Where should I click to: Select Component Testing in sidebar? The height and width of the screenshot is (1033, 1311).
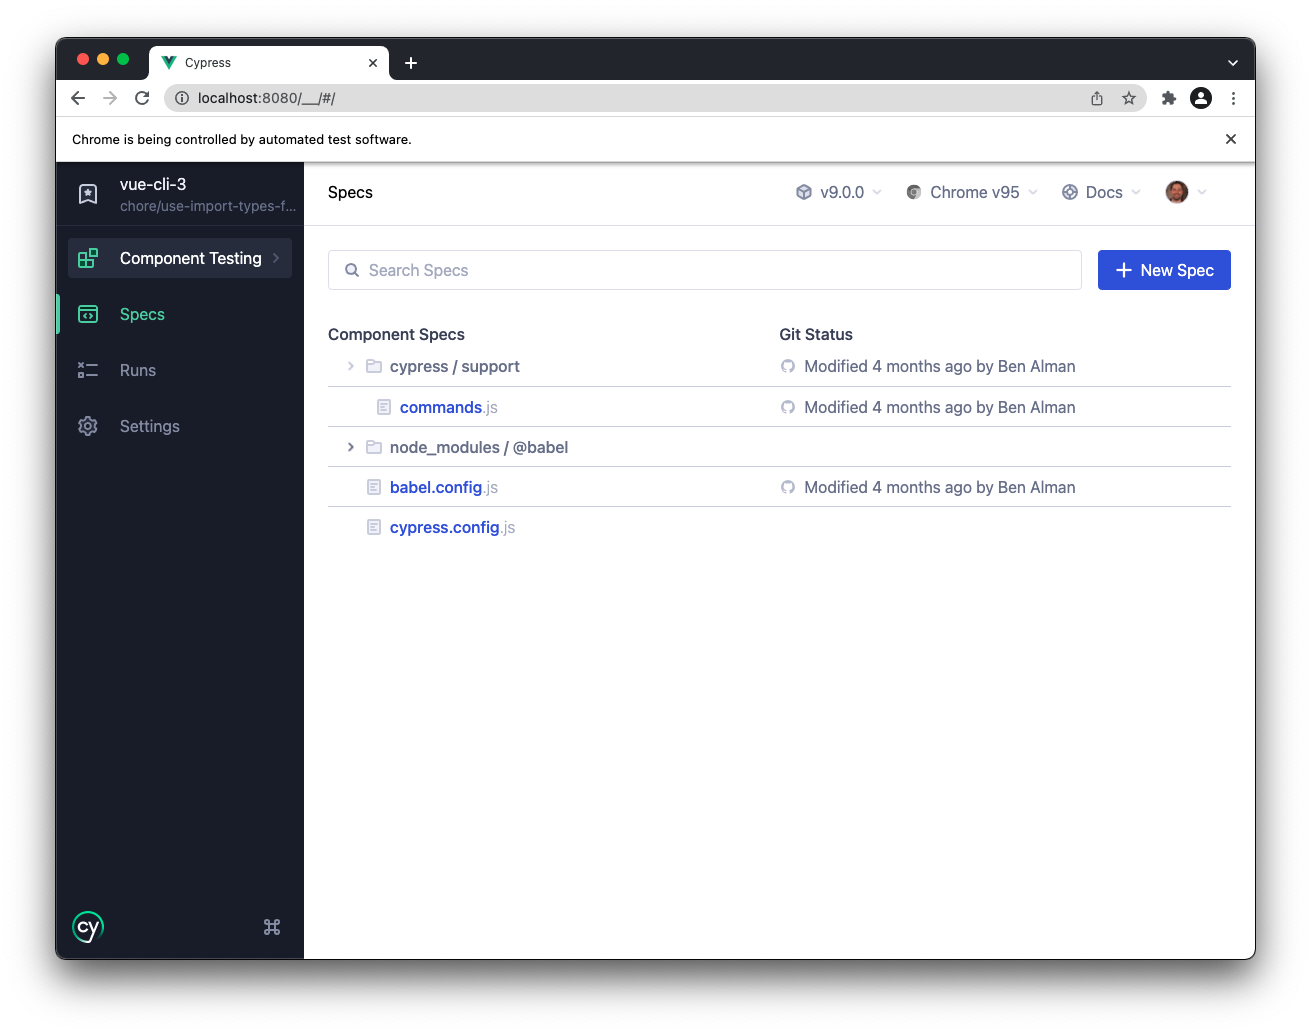[180, 258]
